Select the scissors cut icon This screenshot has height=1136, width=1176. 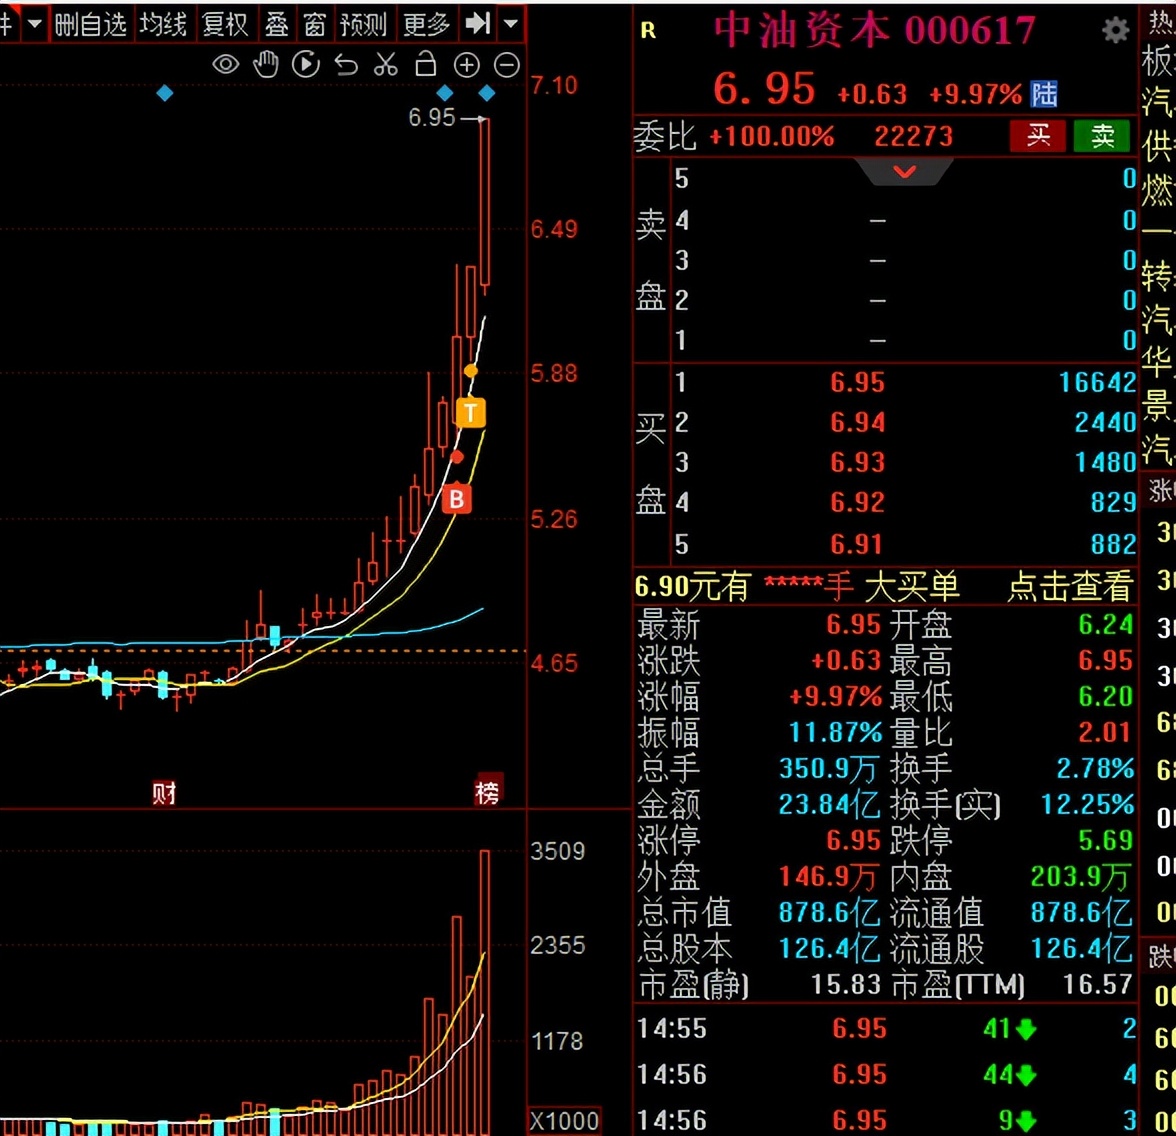click(x=386, y=64)
